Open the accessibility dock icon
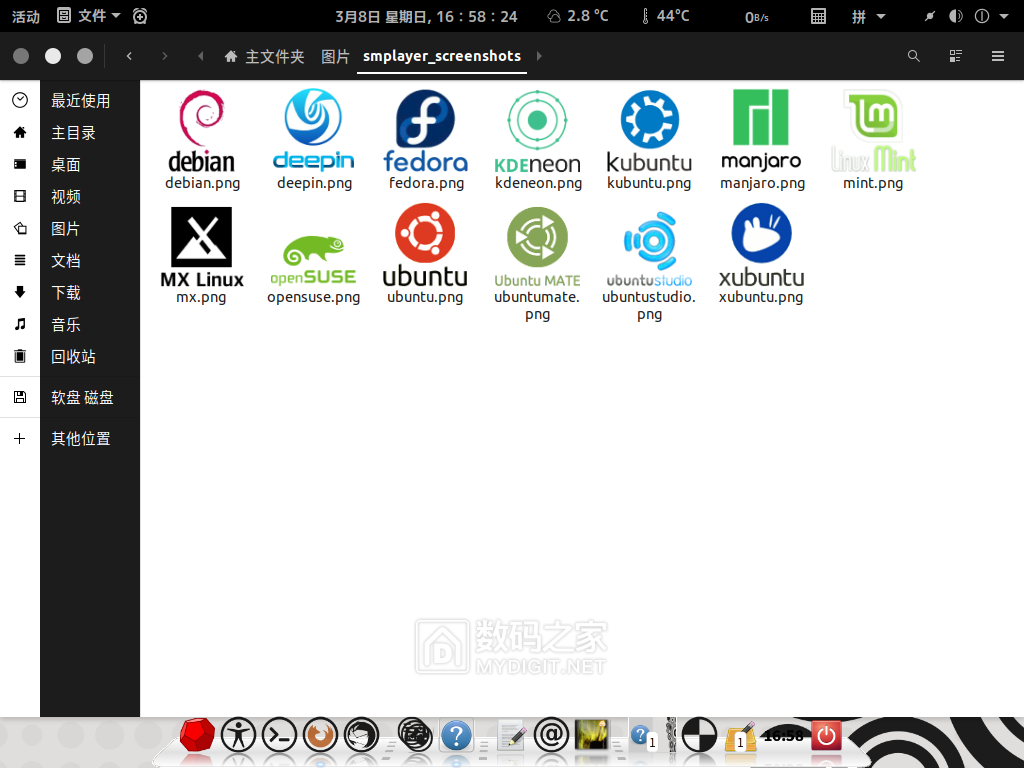Viewport: 1024px width, 768px height. pyautogui.click(x=238, y=735)
